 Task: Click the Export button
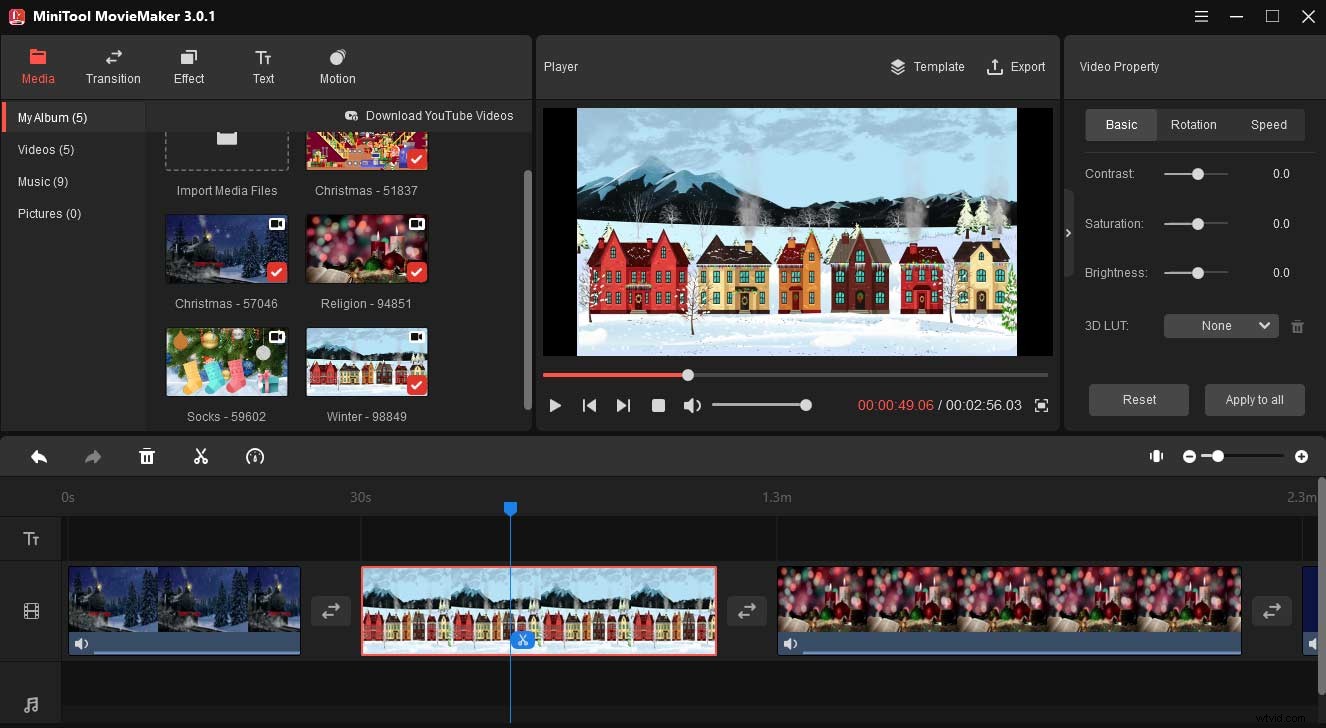click(x=1016, y=66)
